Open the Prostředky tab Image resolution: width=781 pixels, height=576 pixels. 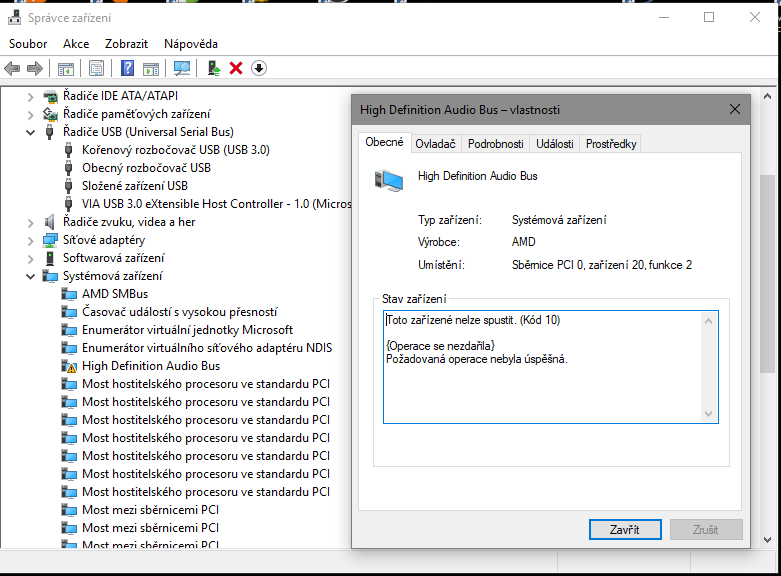coord(611,144)
